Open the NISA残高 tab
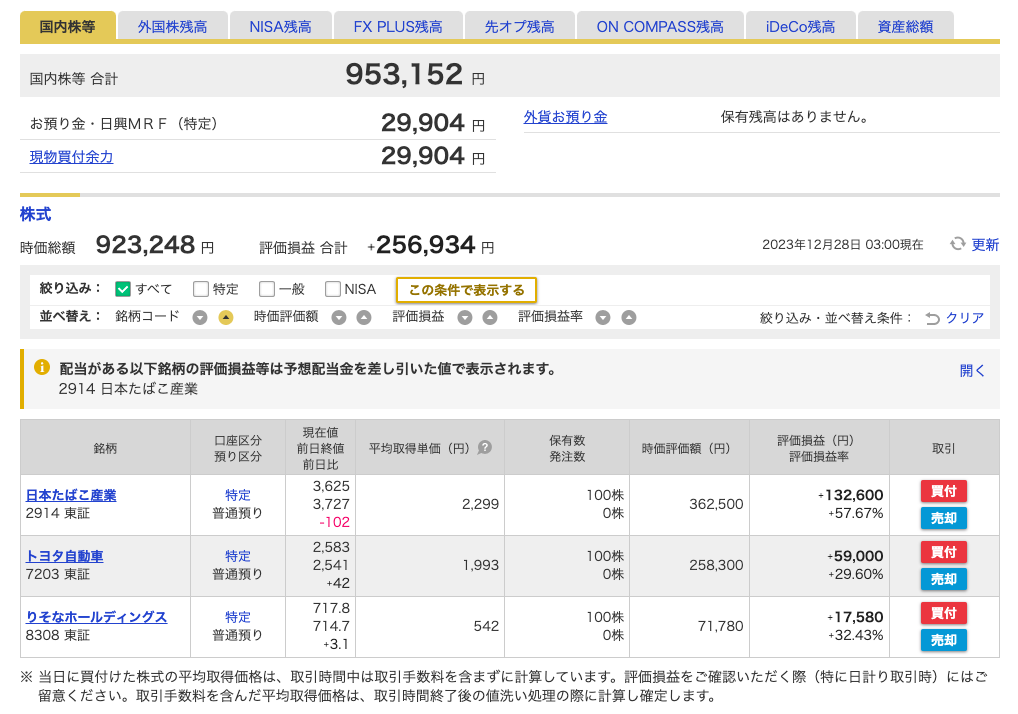The image size is (1018, 714). pos(280,27)
